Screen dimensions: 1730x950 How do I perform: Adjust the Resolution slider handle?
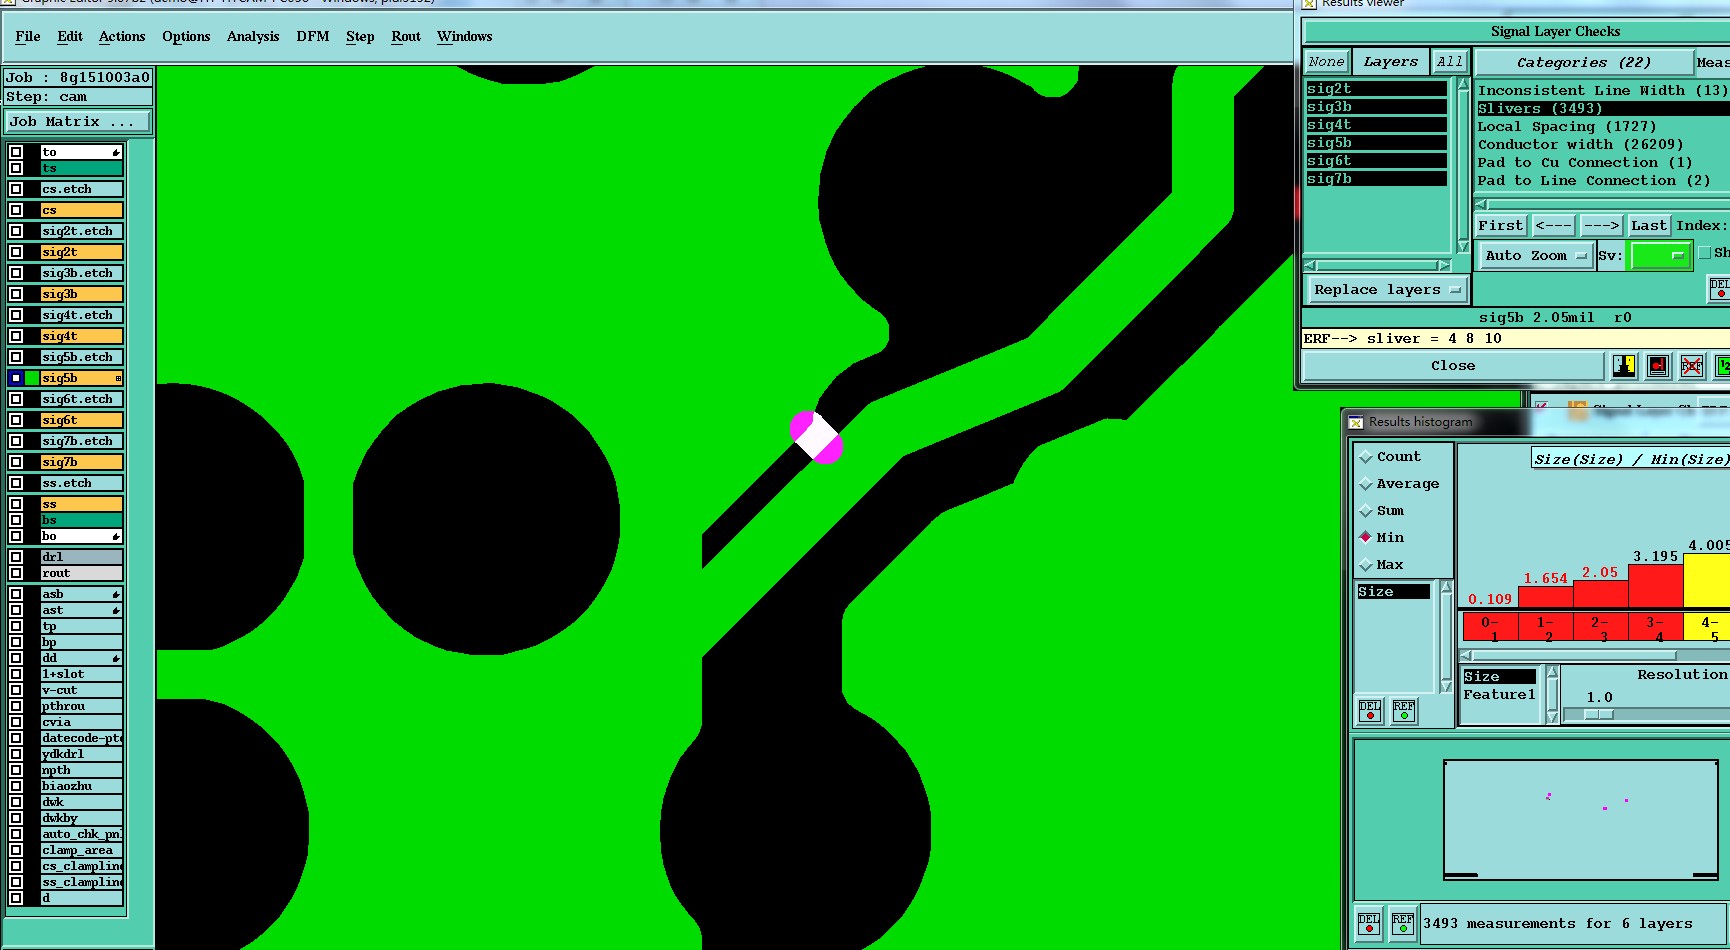click(x=1599, y=714)
